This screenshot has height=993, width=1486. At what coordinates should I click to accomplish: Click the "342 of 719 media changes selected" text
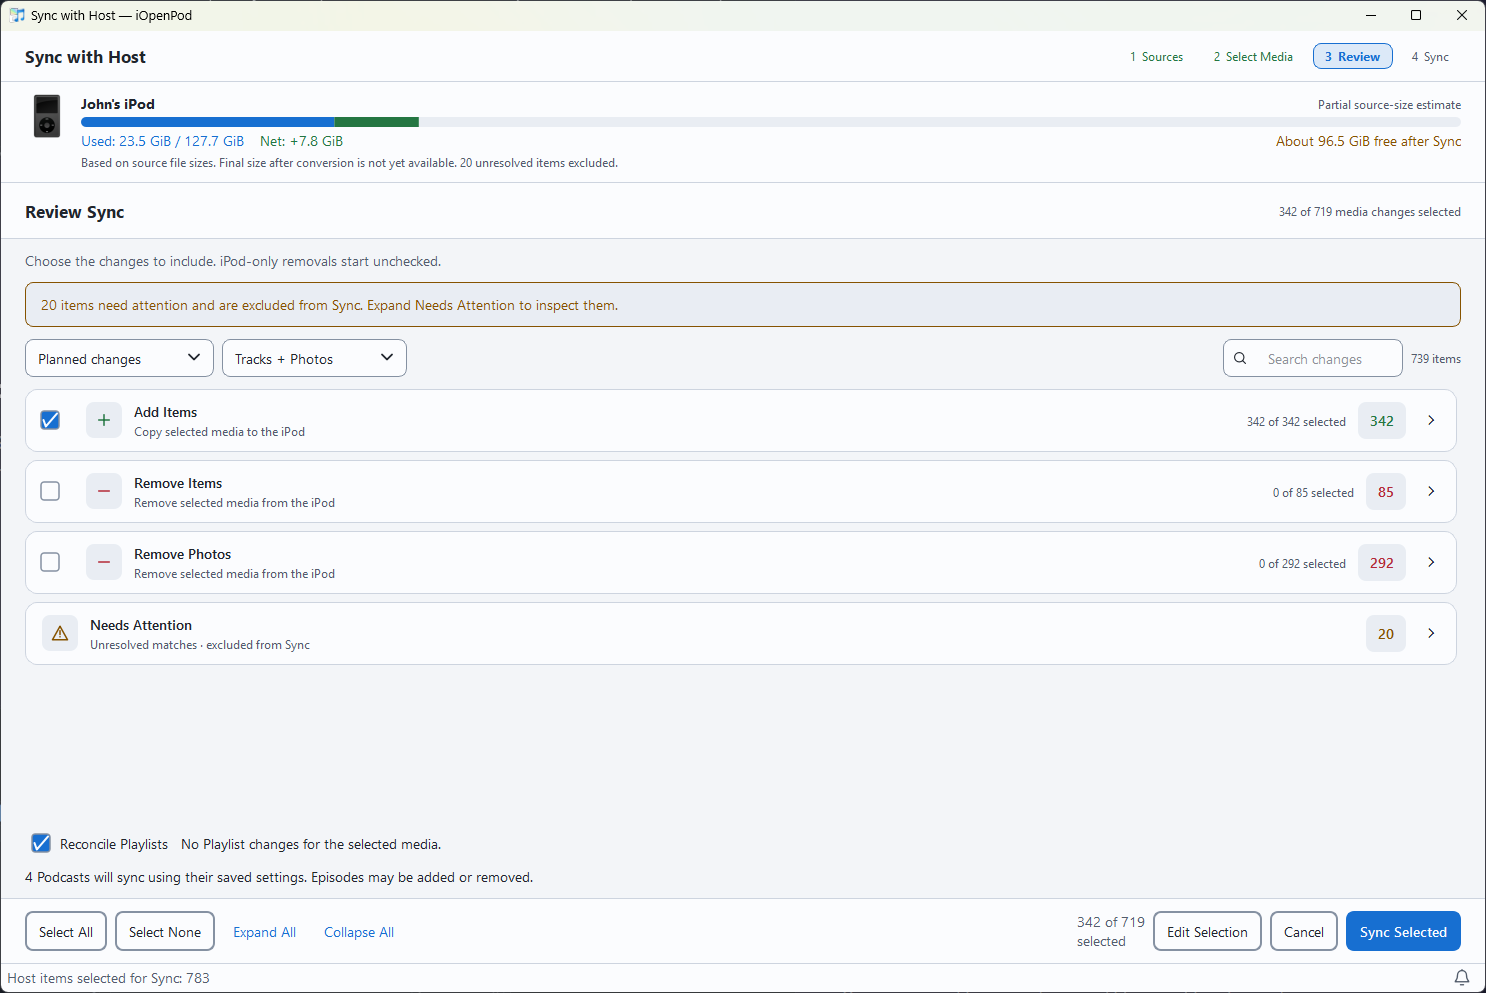(1369, 212)
